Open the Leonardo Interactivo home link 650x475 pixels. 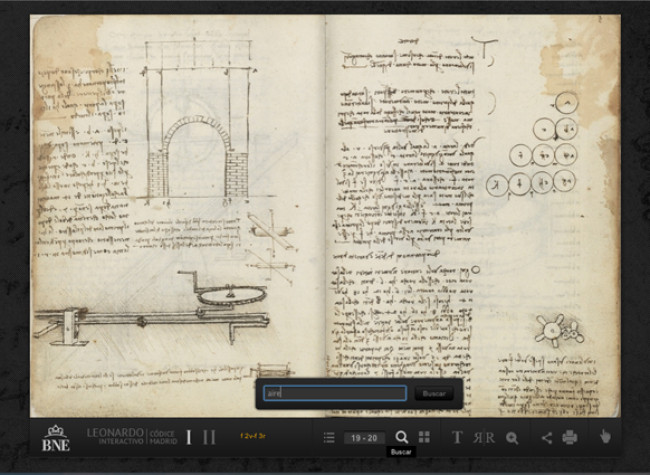pos(115,436)
